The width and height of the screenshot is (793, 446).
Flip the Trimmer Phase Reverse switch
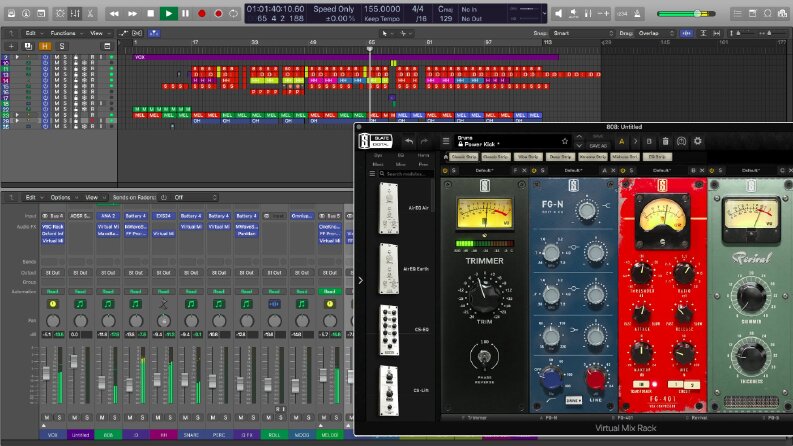[484, 357]
